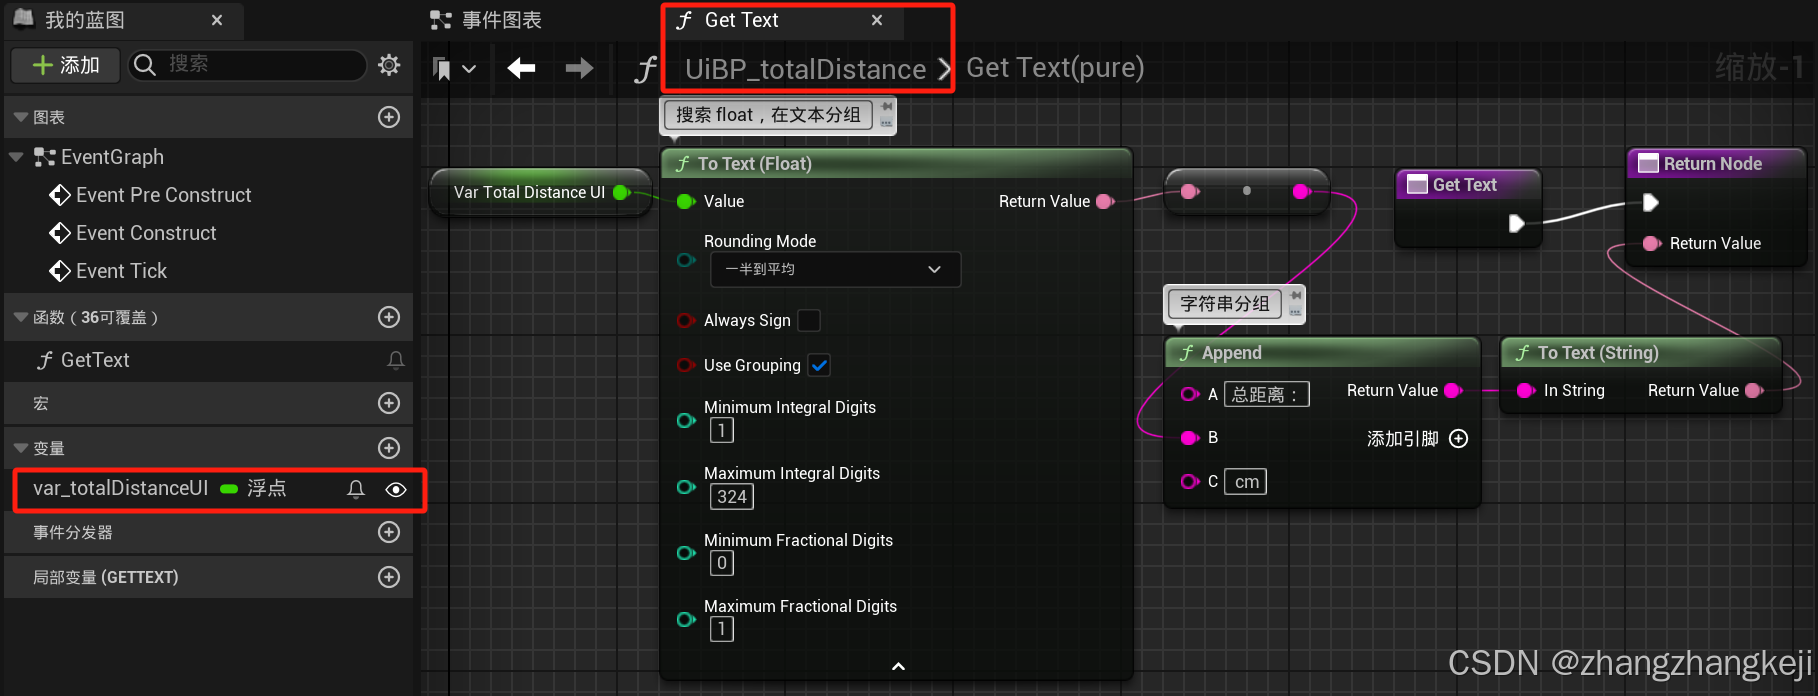Screen dimensions: 1818x696
Task: Uncheck the Use Grouping checkbox
Action: click(819, 365)
